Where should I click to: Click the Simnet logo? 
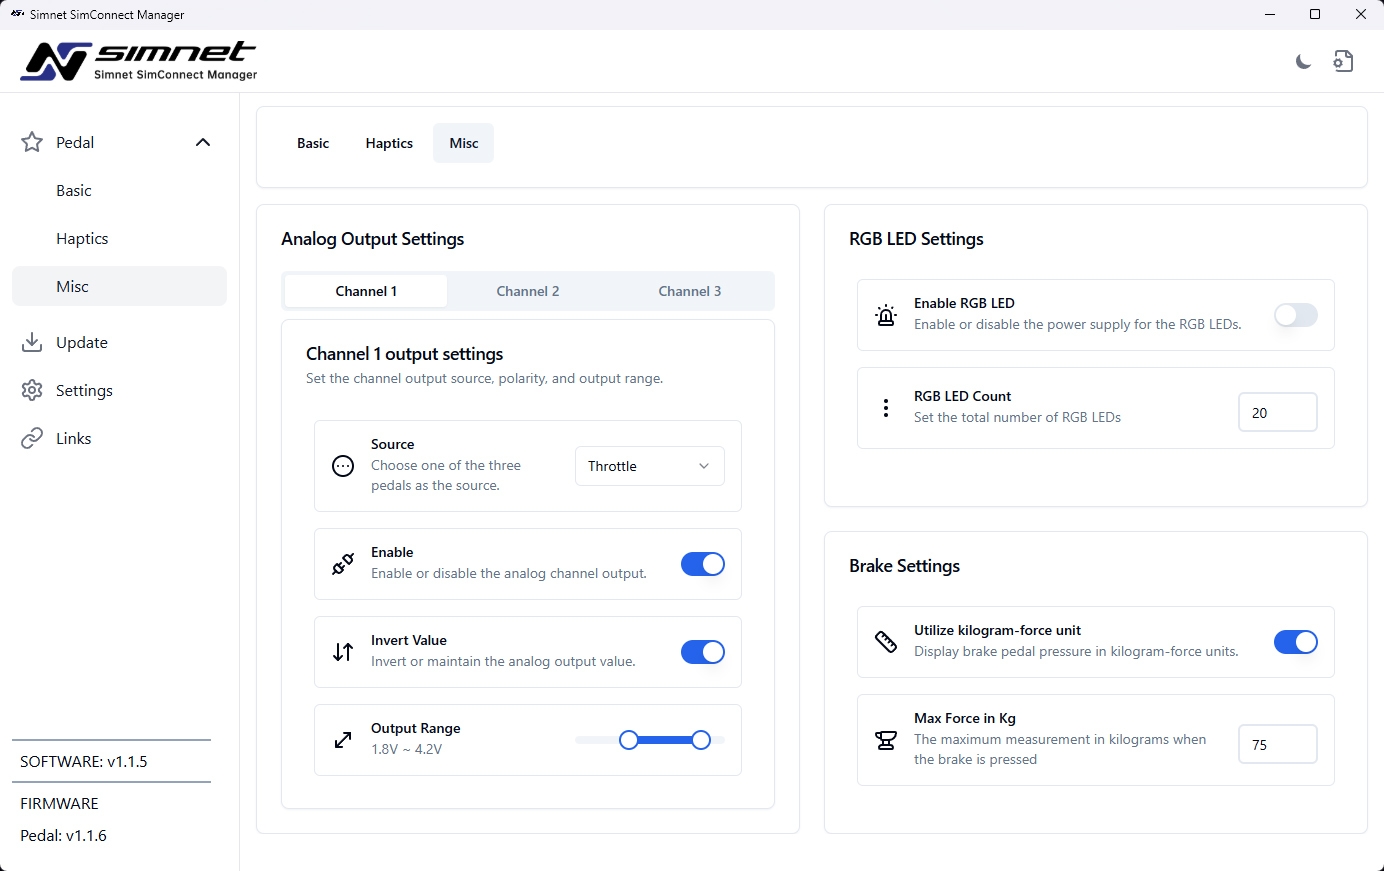coord(139,61)
